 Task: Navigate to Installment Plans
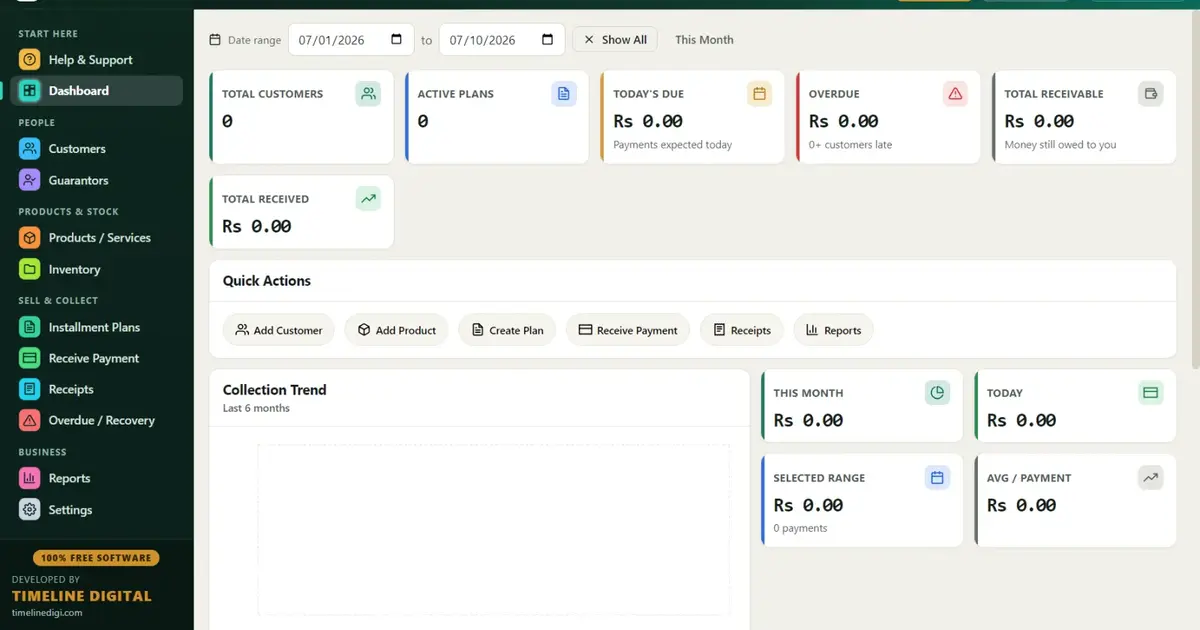coord(96,327)
